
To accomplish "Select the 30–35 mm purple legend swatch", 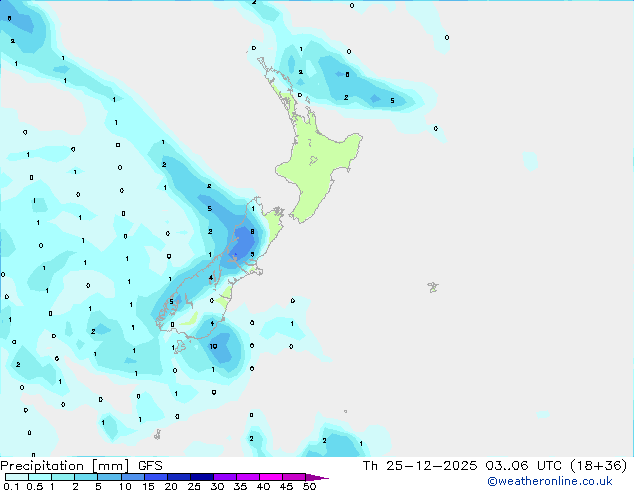I will pyautogui.click(x=224, y=477).
